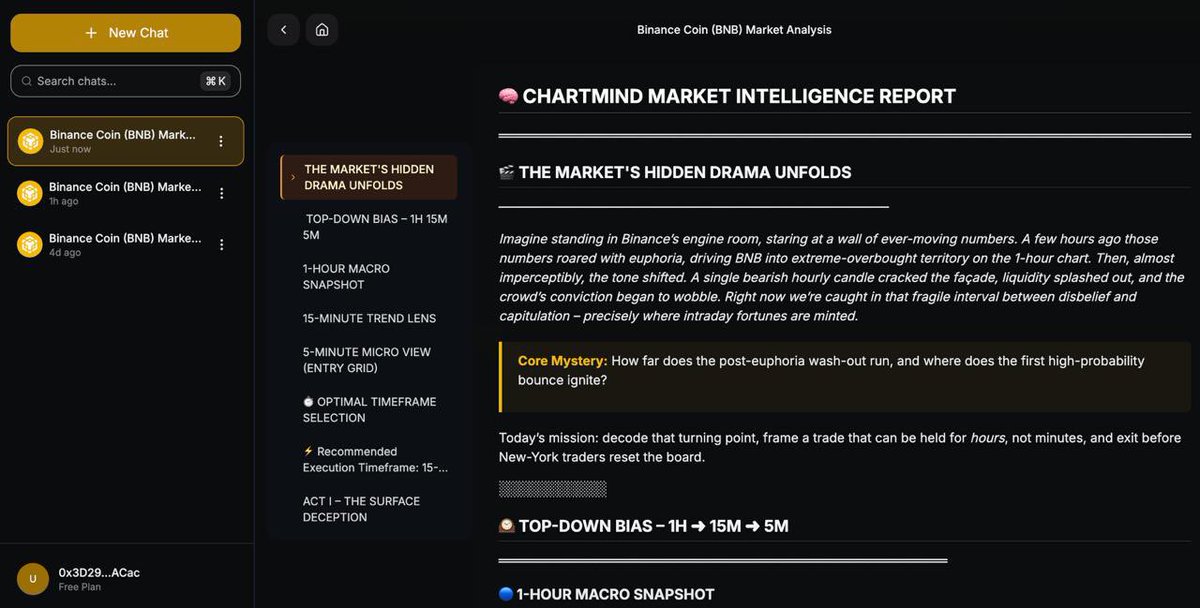Go to home via the house icon

coord(322,30)
